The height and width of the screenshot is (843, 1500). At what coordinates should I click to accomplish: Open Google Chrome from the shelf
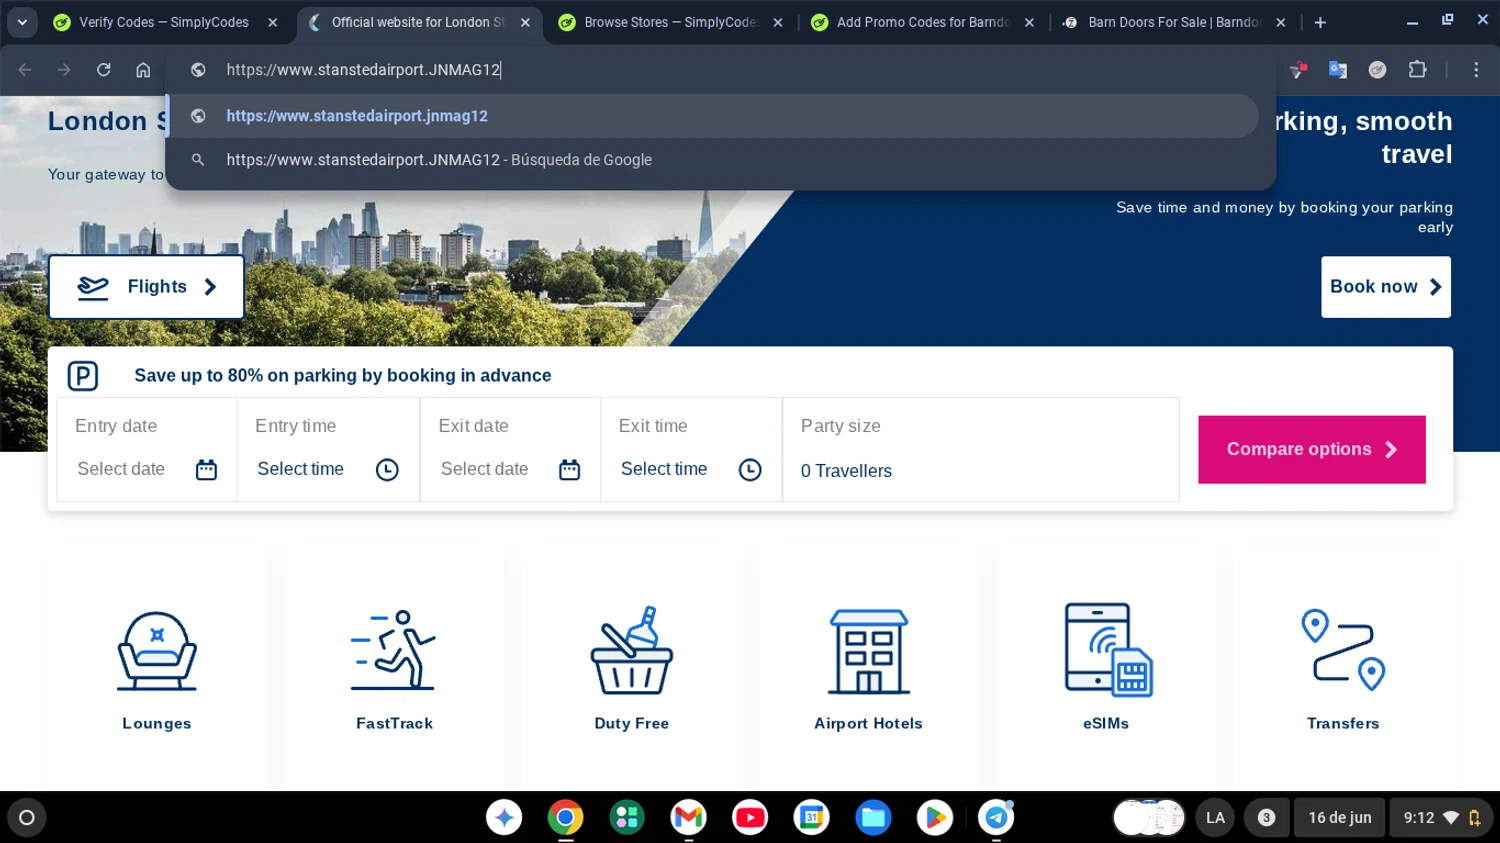tap(566, 817)
